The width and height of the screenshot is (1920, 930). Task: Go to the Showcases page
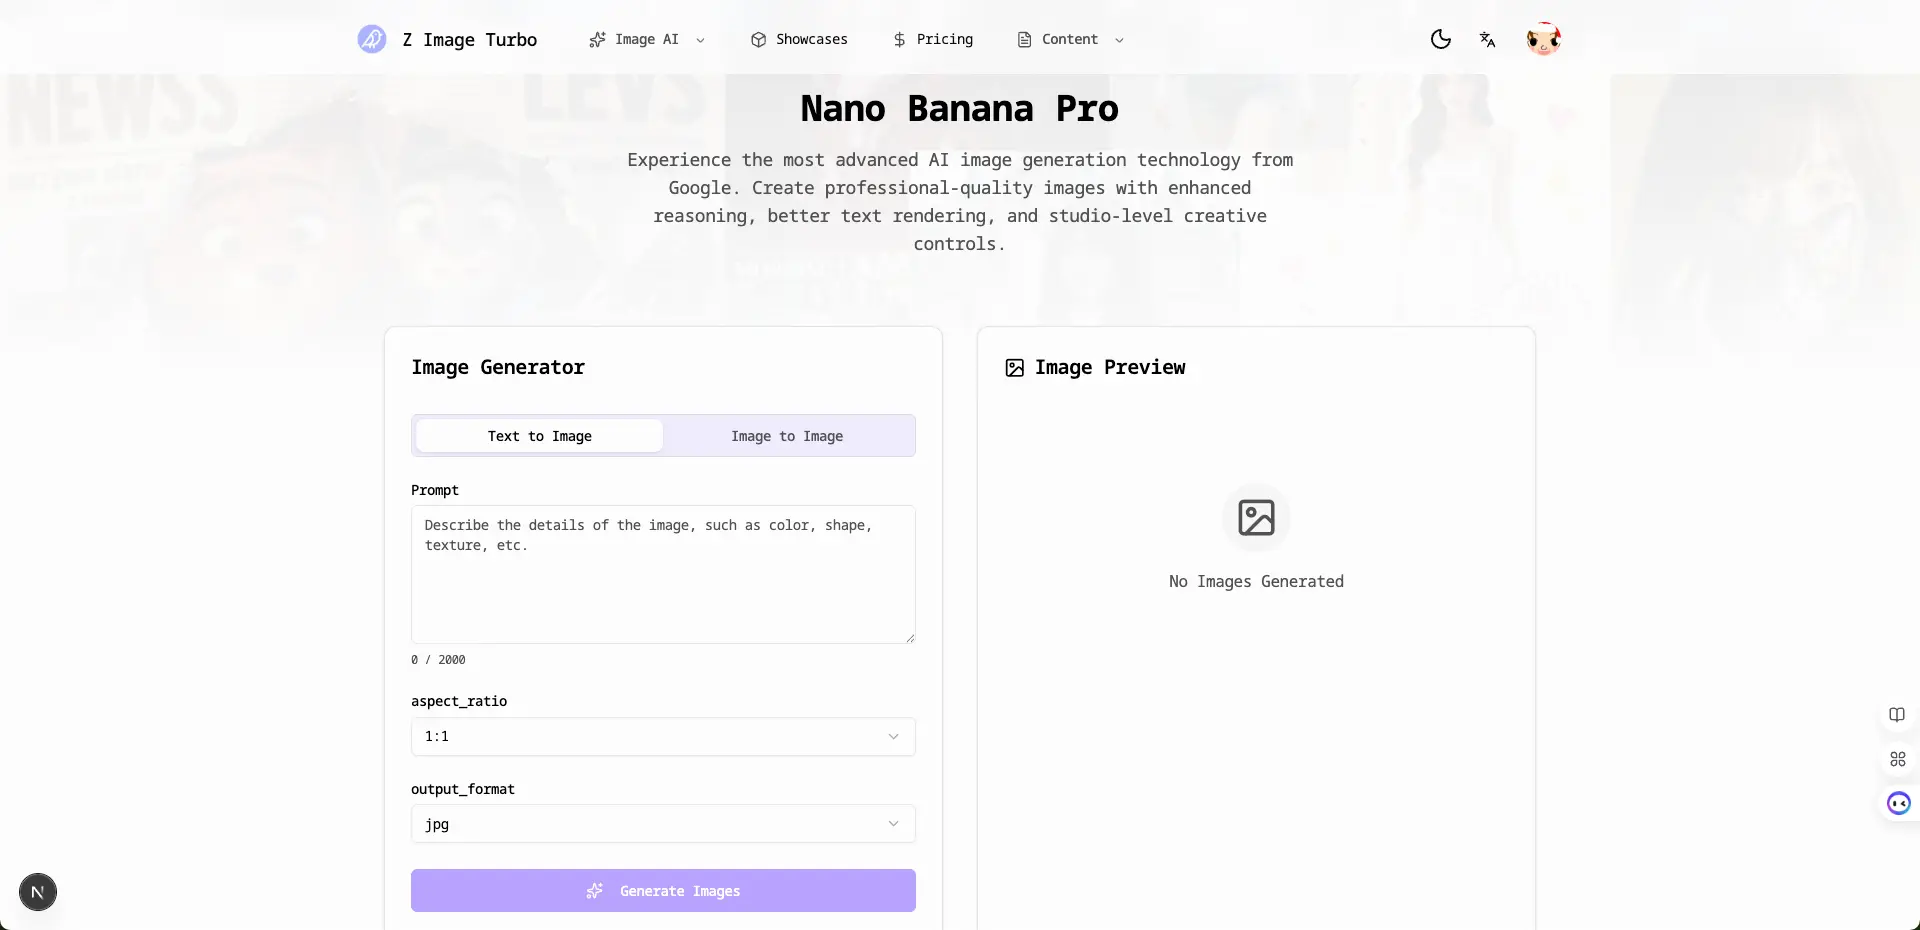coord(799,39)
